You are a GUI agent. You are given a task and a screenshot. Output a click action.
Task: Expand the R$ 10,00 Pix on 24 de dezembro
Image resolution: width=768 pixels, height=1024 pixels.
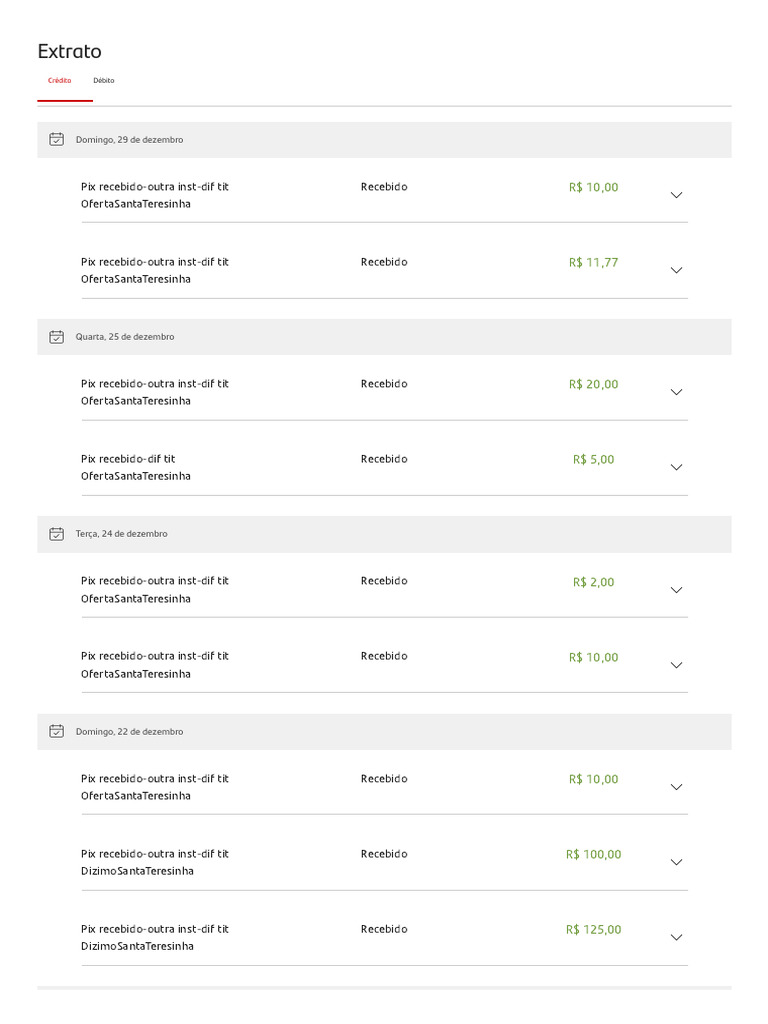click(676, 665)
